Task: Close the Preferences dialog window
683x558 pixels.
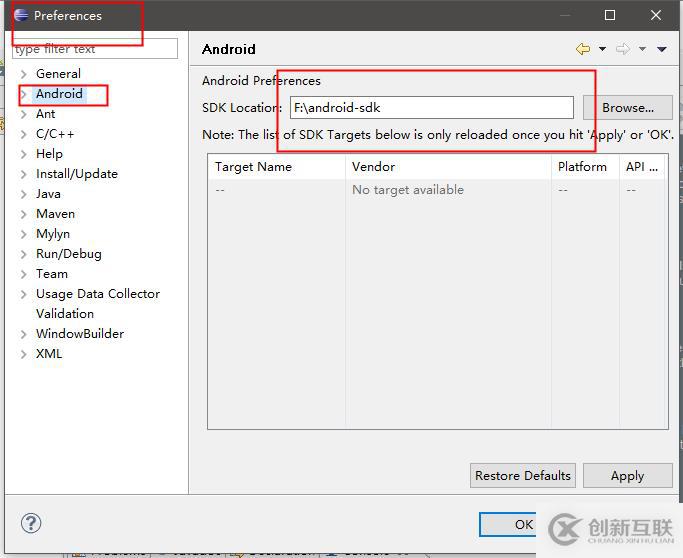Action: pos(656,15)
